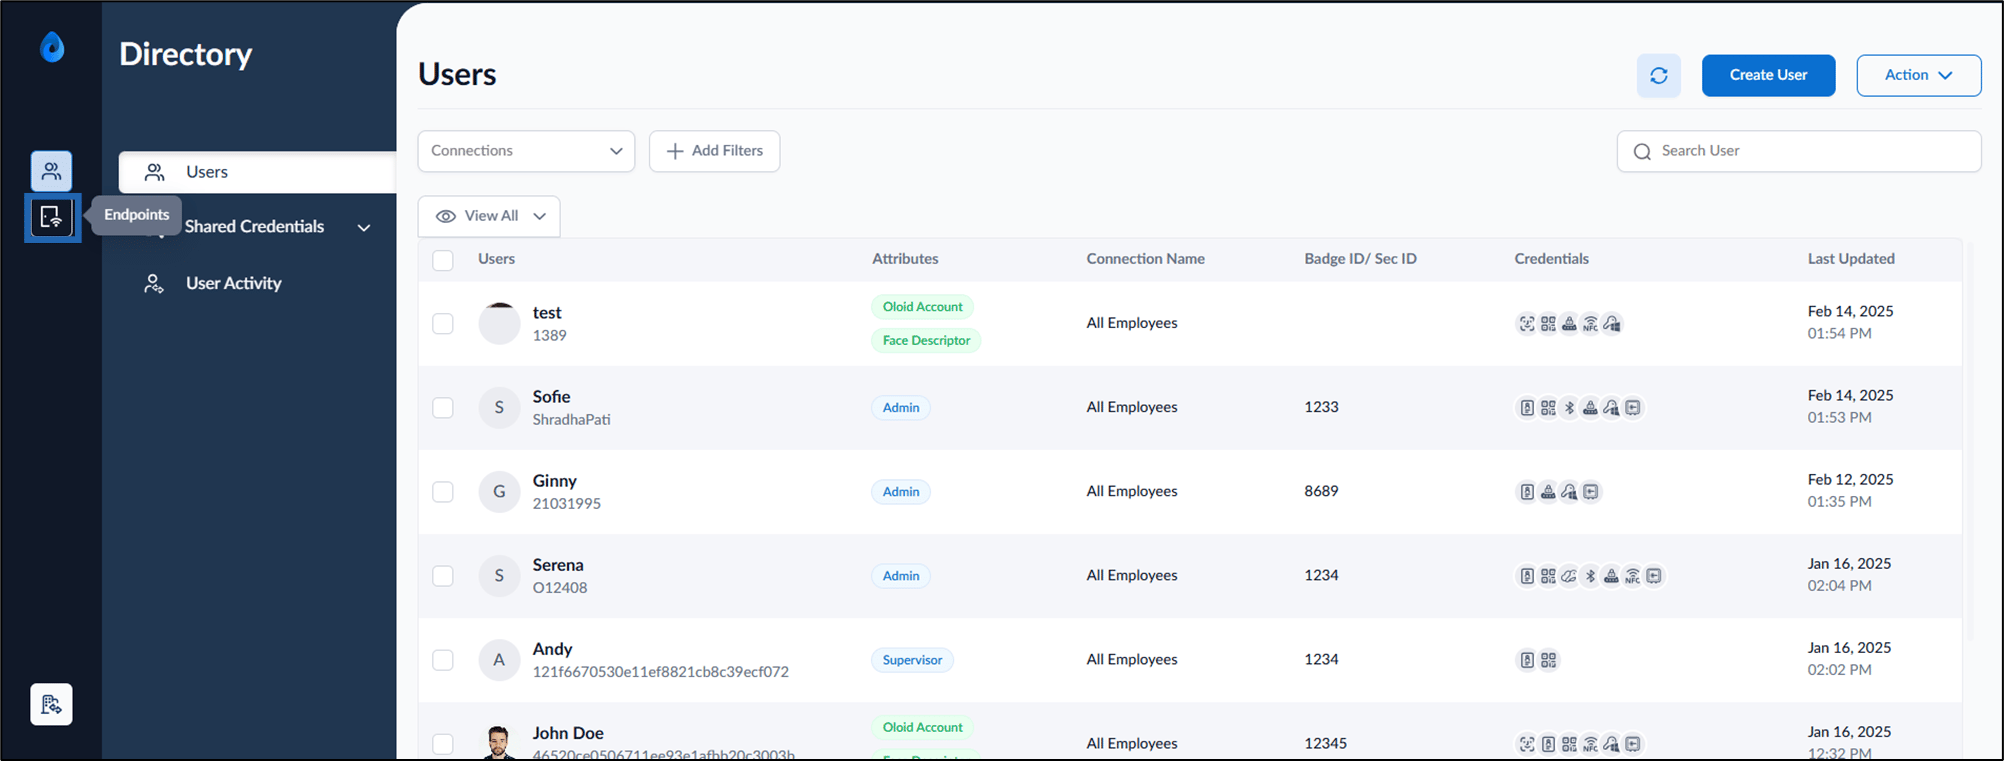Open the Endpoints section in sidebar
The height and width of the screenshot is (761, 2004).
point(51,217)
